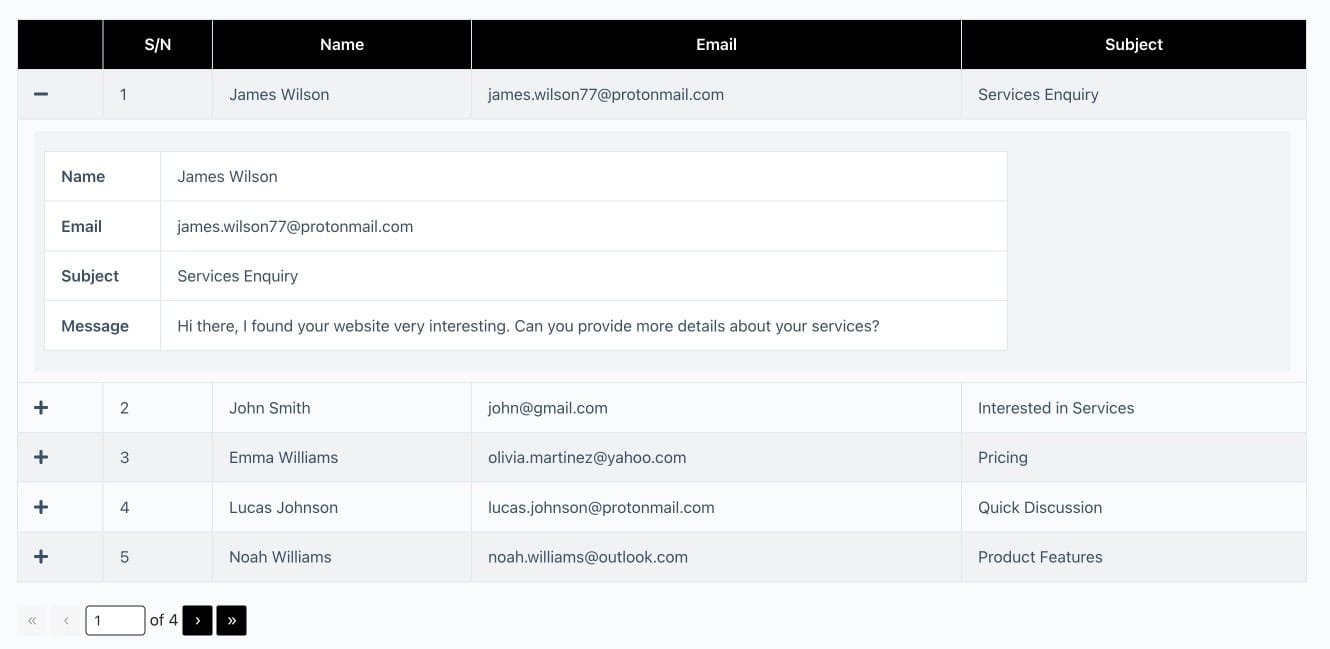
Task: Click the disabled first page button
Action: tap(32, 621)
